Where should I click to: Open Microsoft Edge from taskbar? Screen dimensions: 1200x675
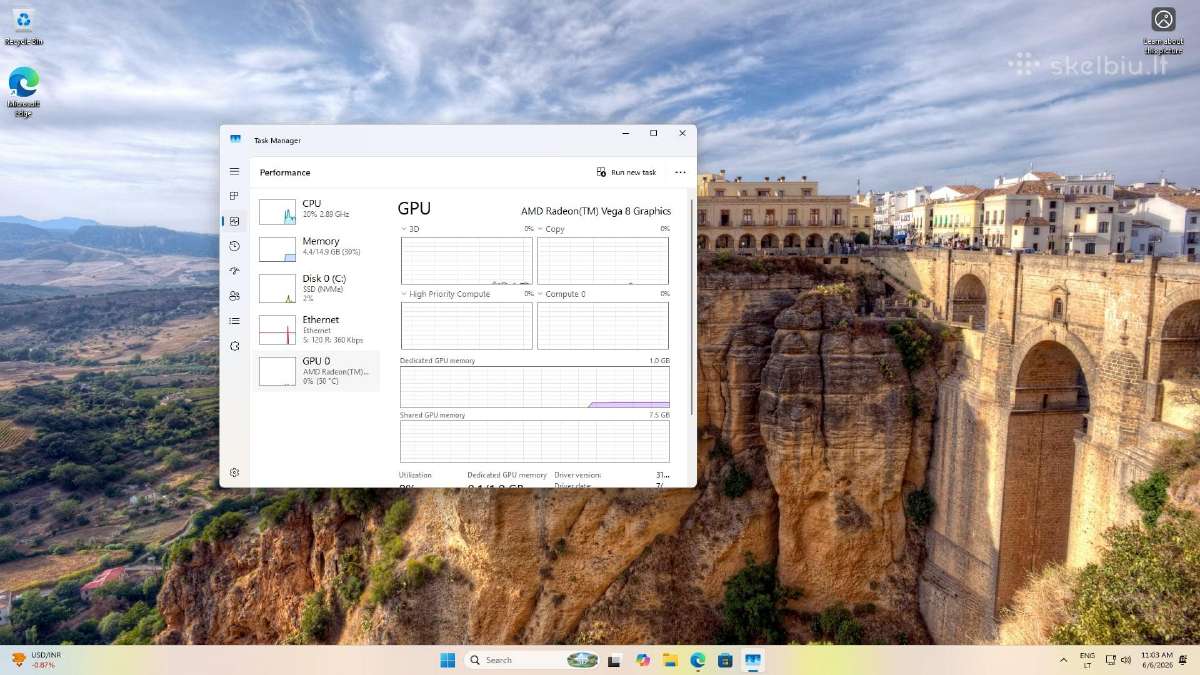(698, 660)
